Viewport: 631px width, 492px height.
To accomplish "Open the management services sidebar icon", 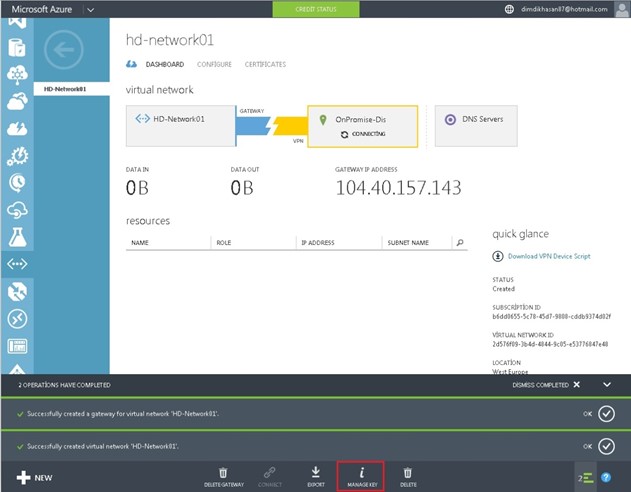I will tap(17, 346).
